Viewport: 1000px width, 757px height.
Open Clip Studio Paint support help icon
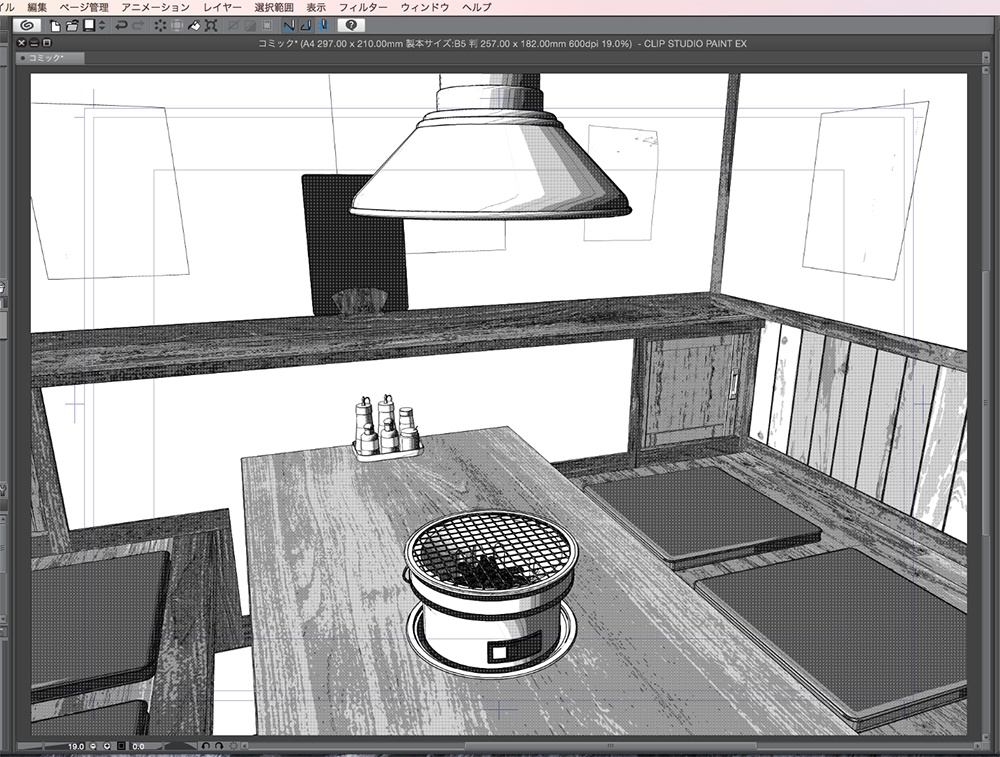(351, 26)
